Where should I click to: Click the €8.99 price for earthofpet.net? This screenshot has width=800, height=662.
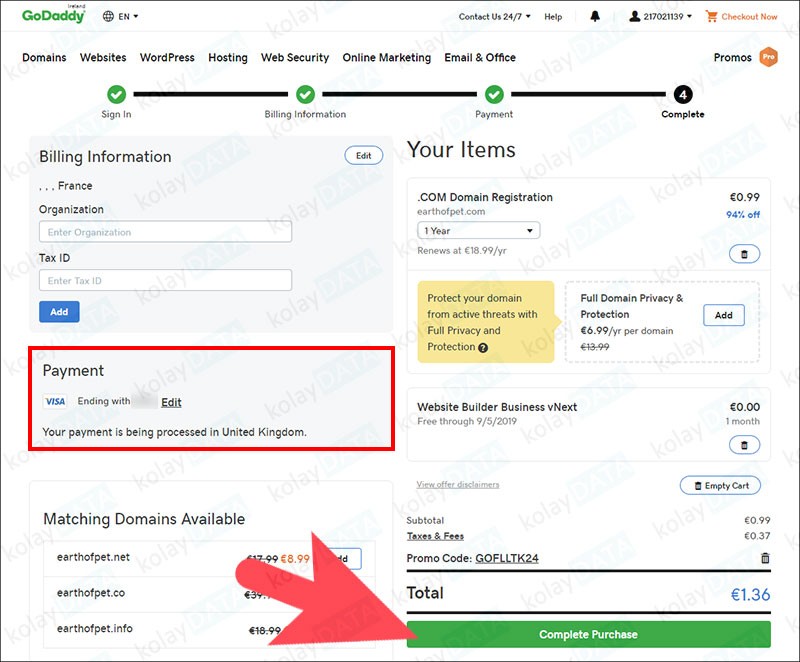pyautogui.click(x=295, y=559)
